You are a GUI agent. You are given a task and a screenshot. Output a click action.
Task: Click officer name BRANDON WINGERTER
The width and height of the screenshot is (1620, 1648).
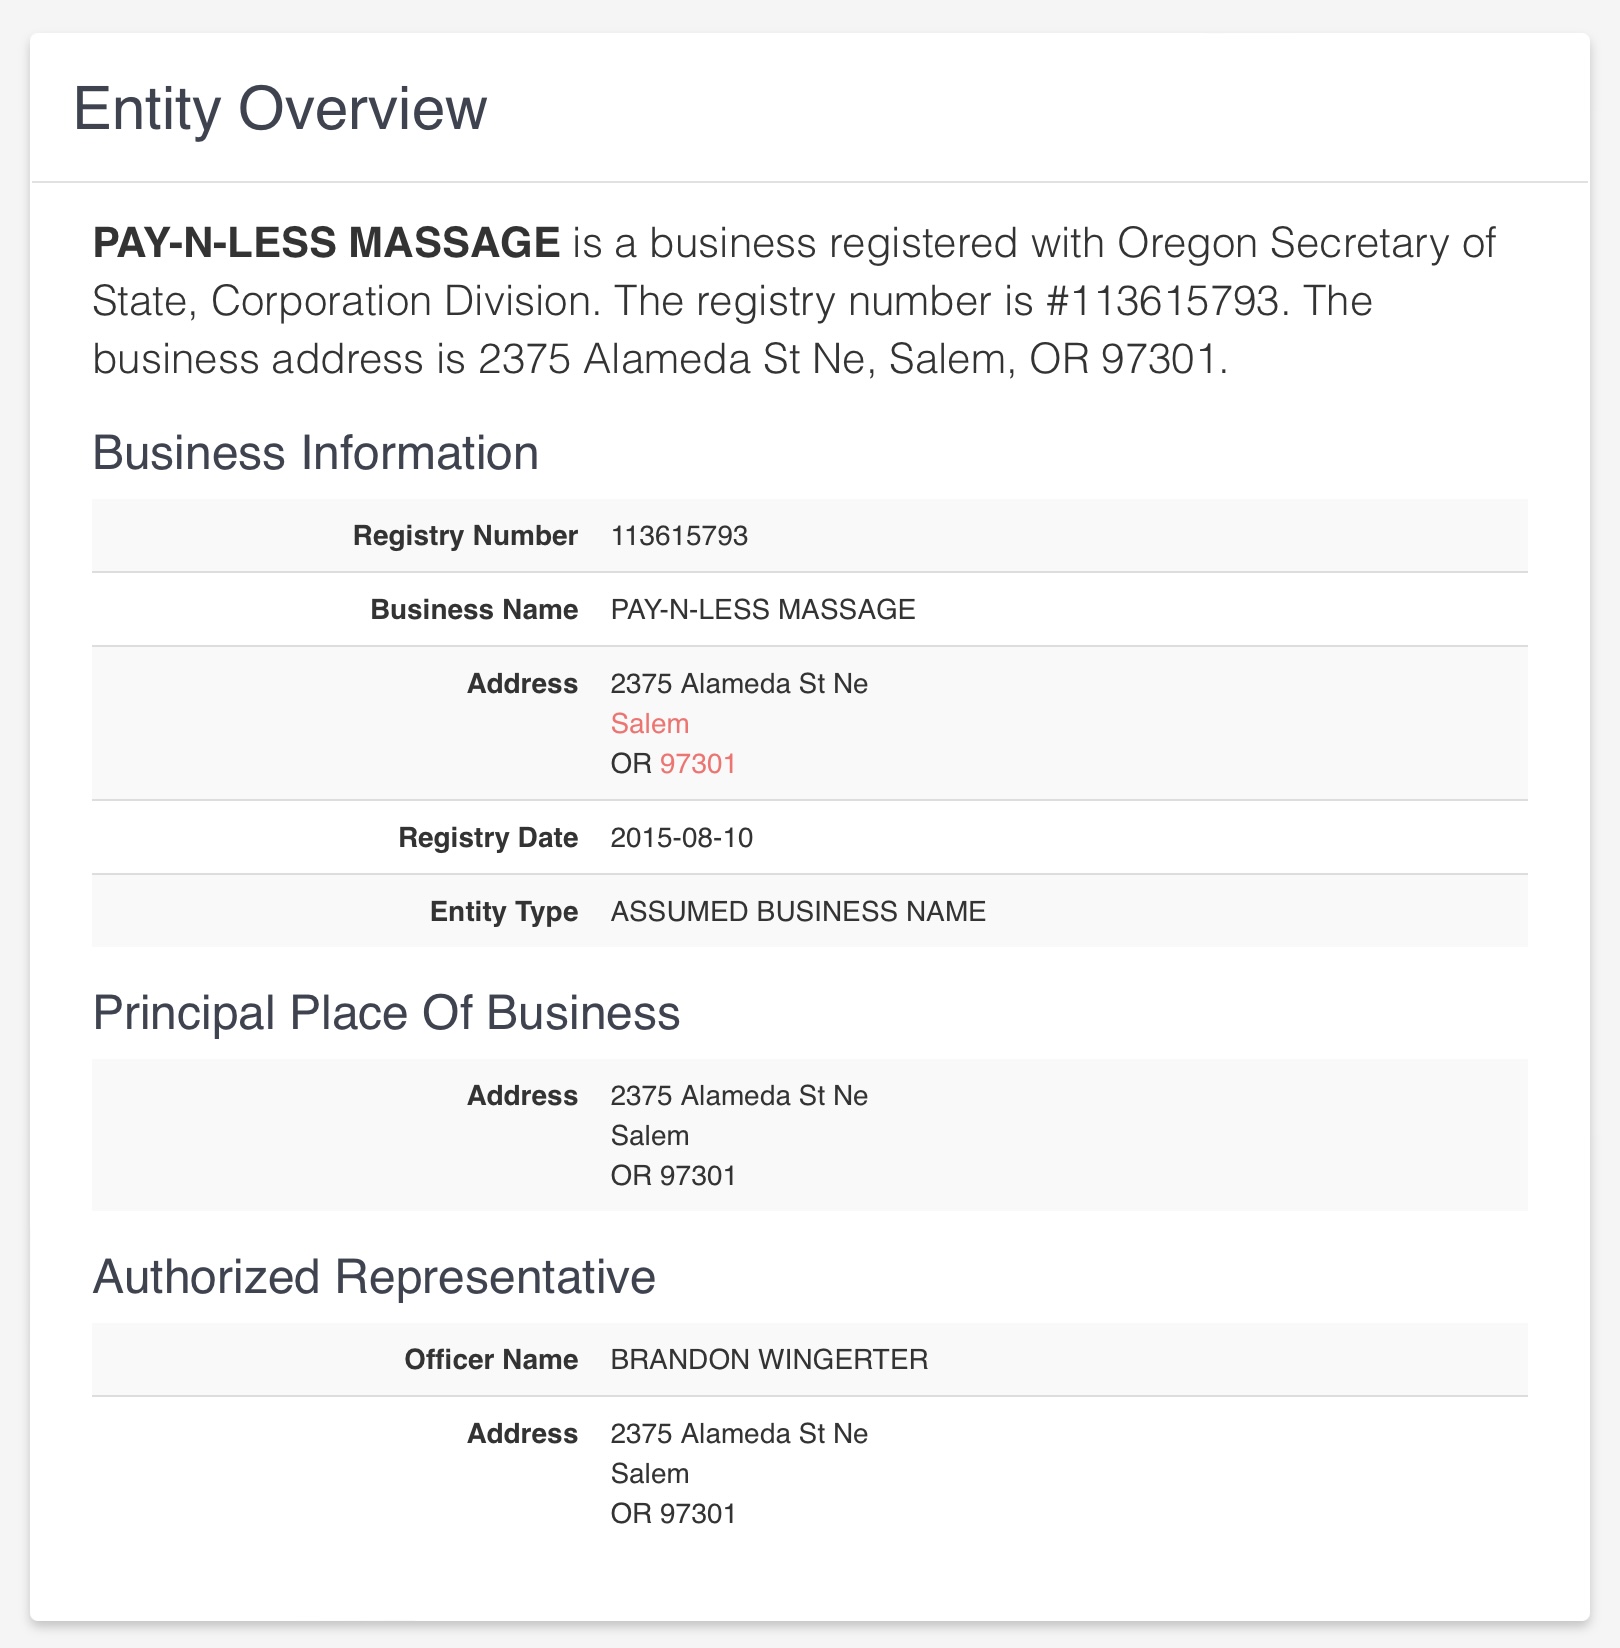coord(769,1360)
